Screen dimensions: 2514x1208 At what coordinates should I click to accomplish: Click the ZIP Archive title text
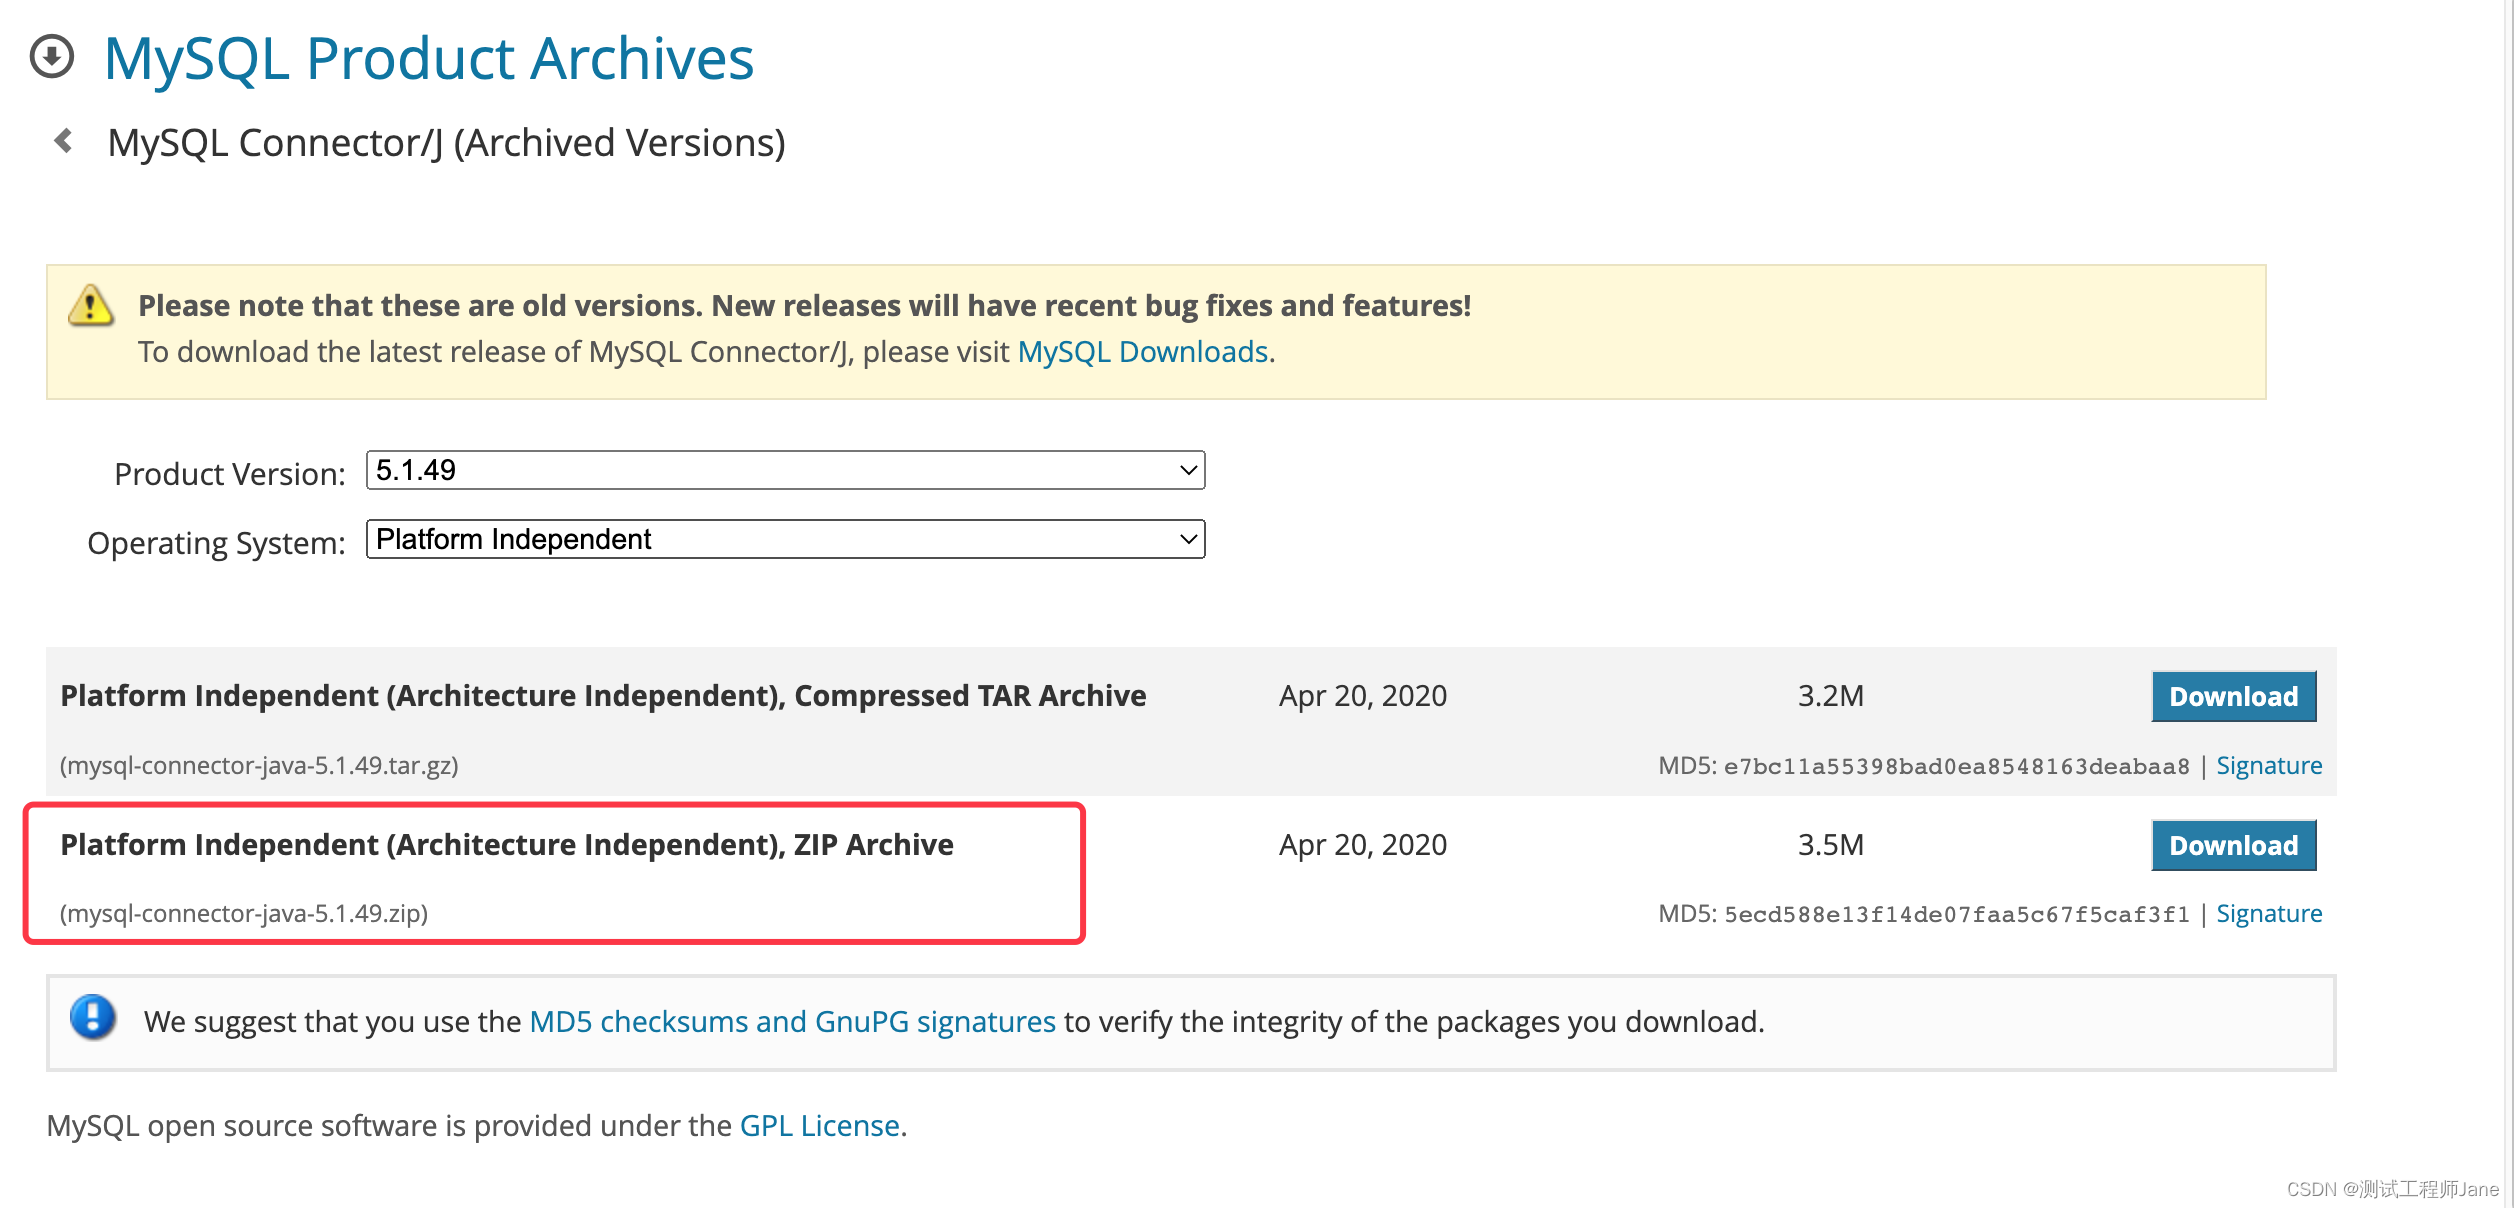507,845
